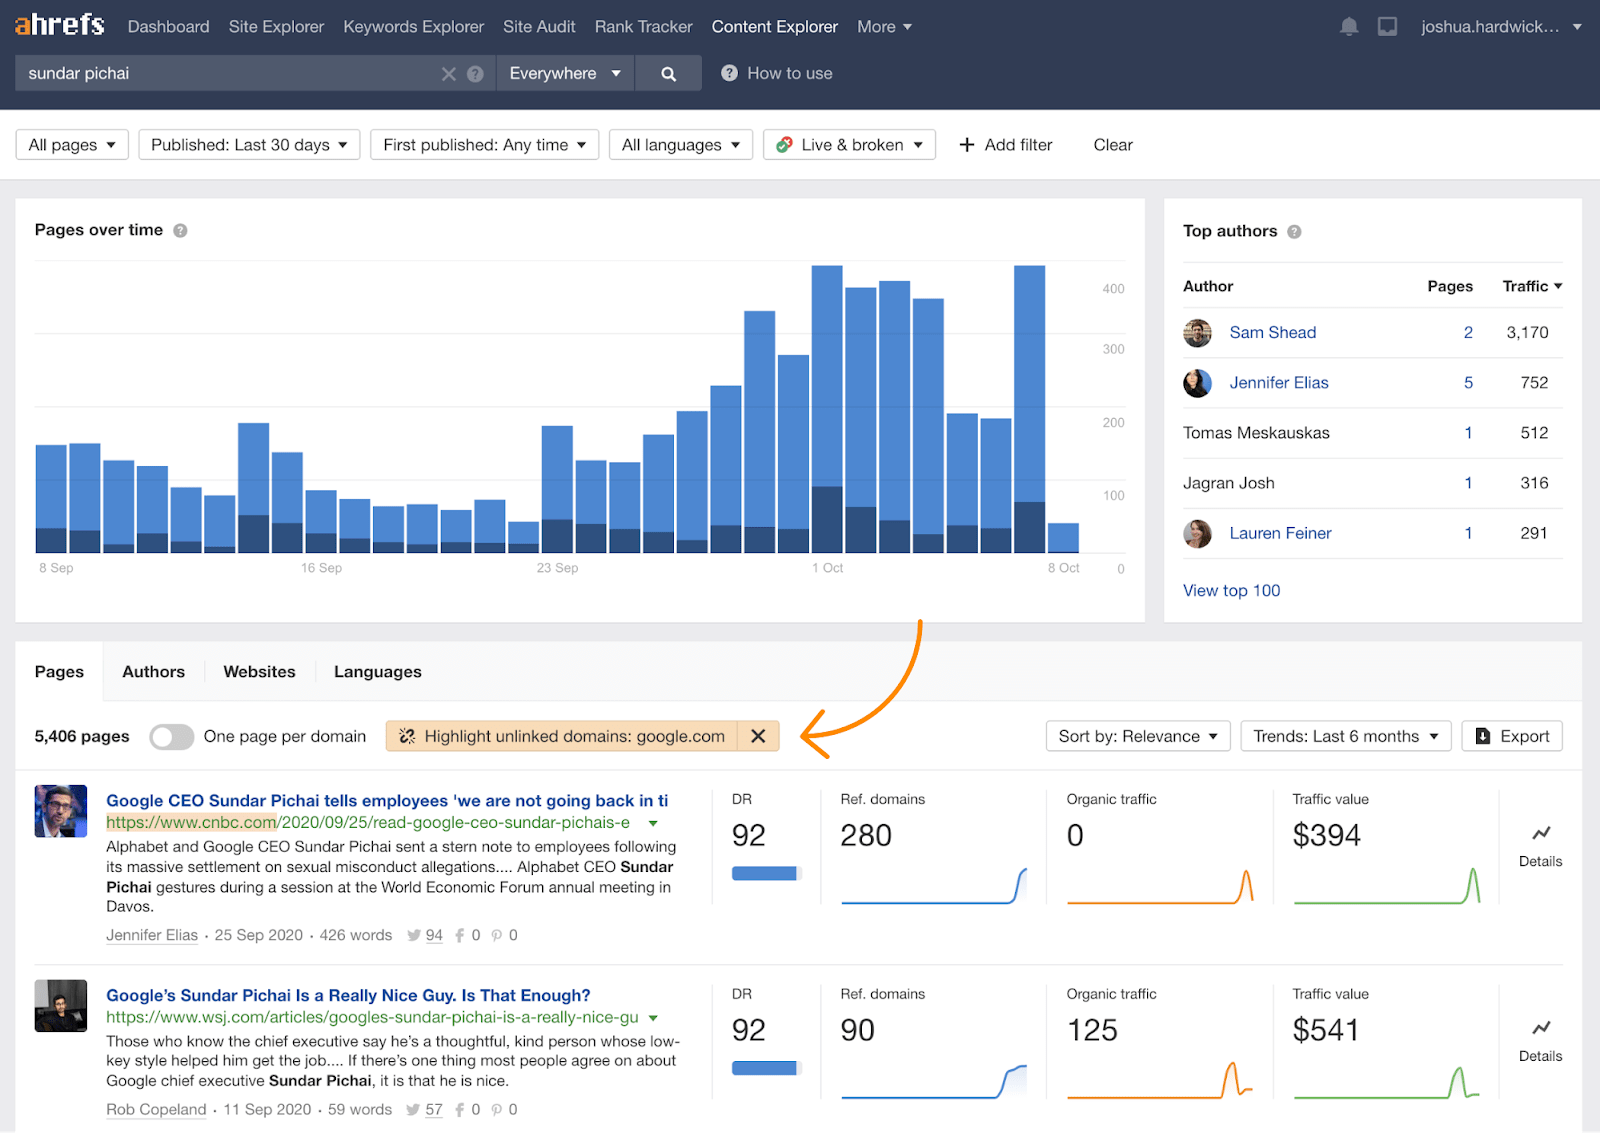
Task: Click help icon beside Pages over time
Action: [180, 231]
